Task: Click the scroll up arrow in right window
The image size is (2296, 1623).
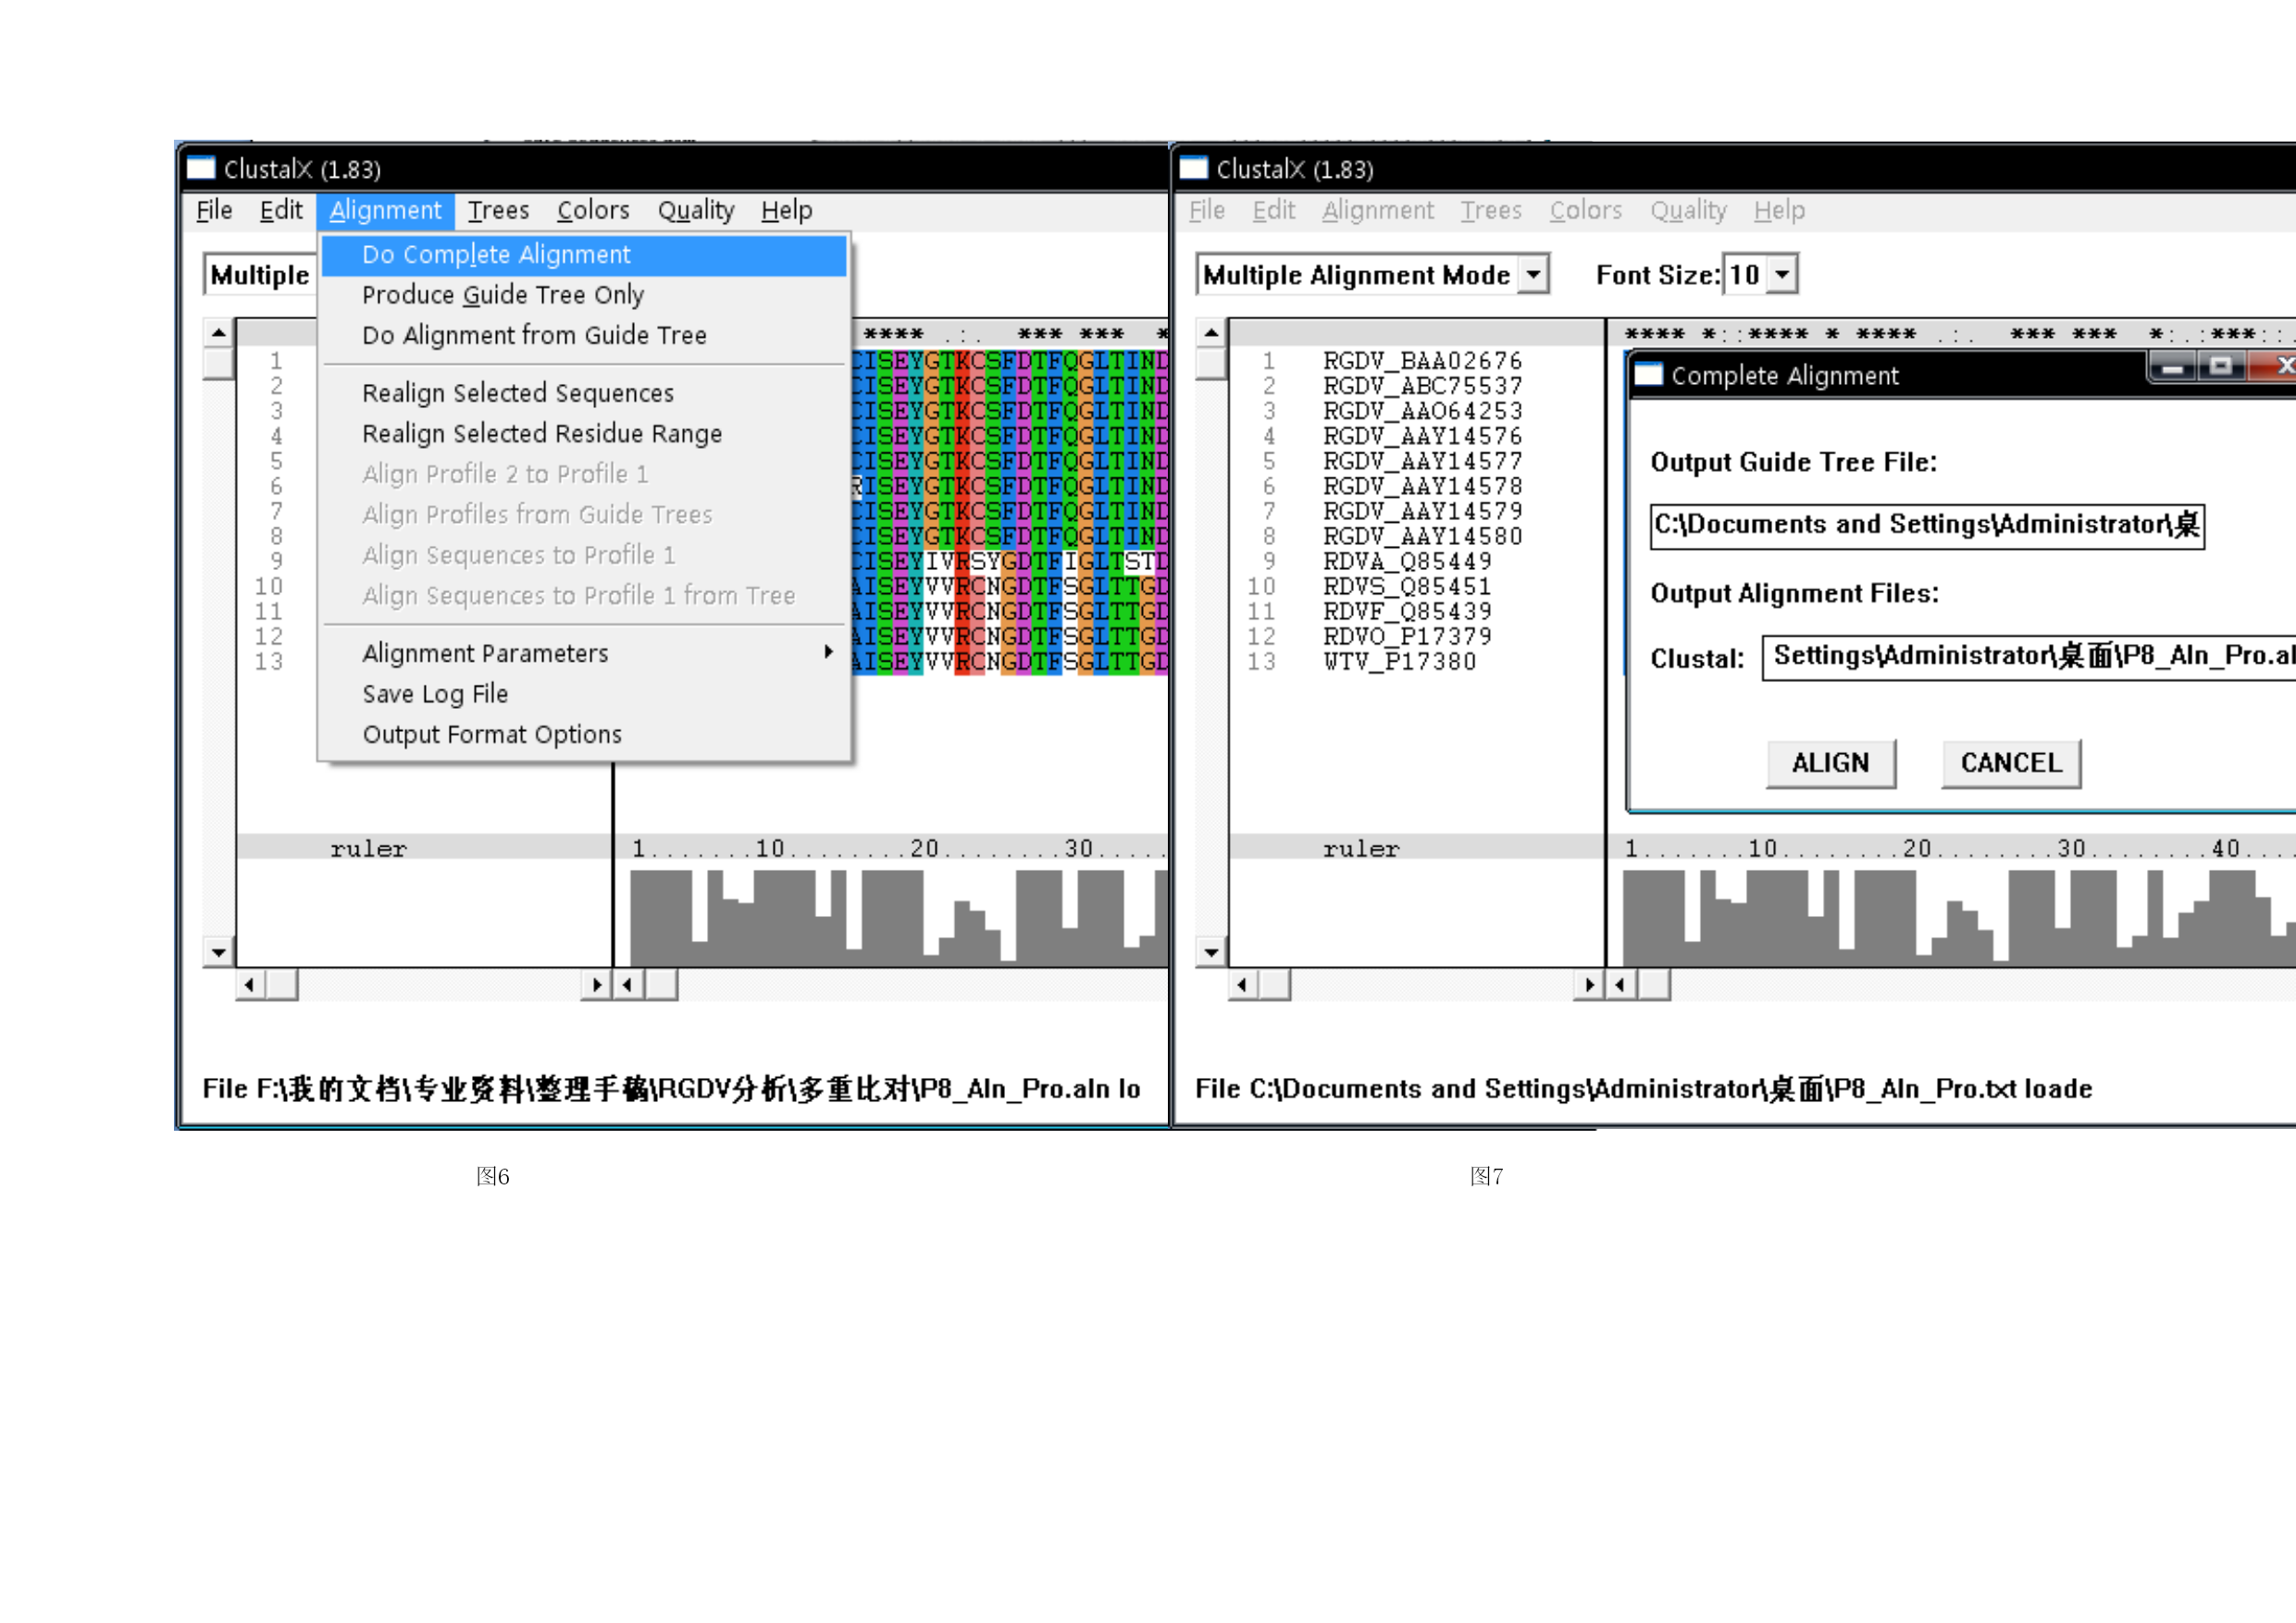Action: coord(1211,332)
